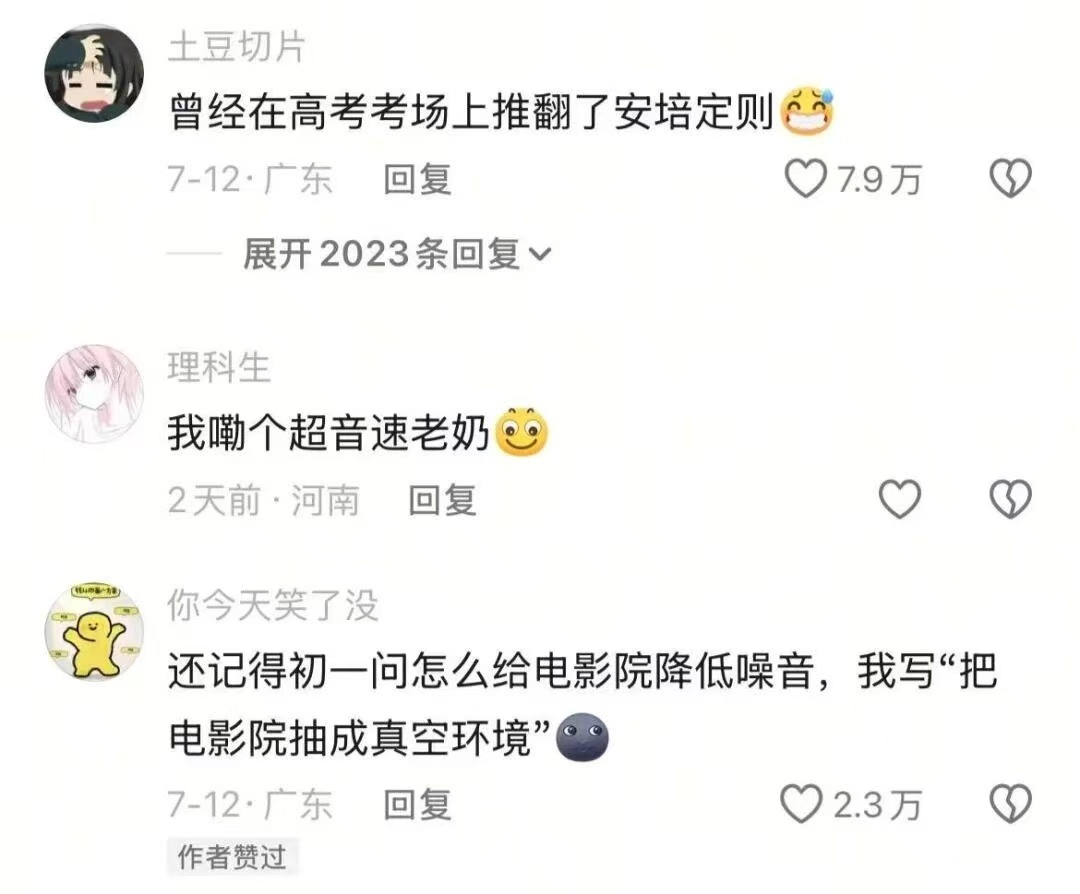1080x894 pixels.
Task: Select the 7.9万 like count
Action: tap(880, 179)
